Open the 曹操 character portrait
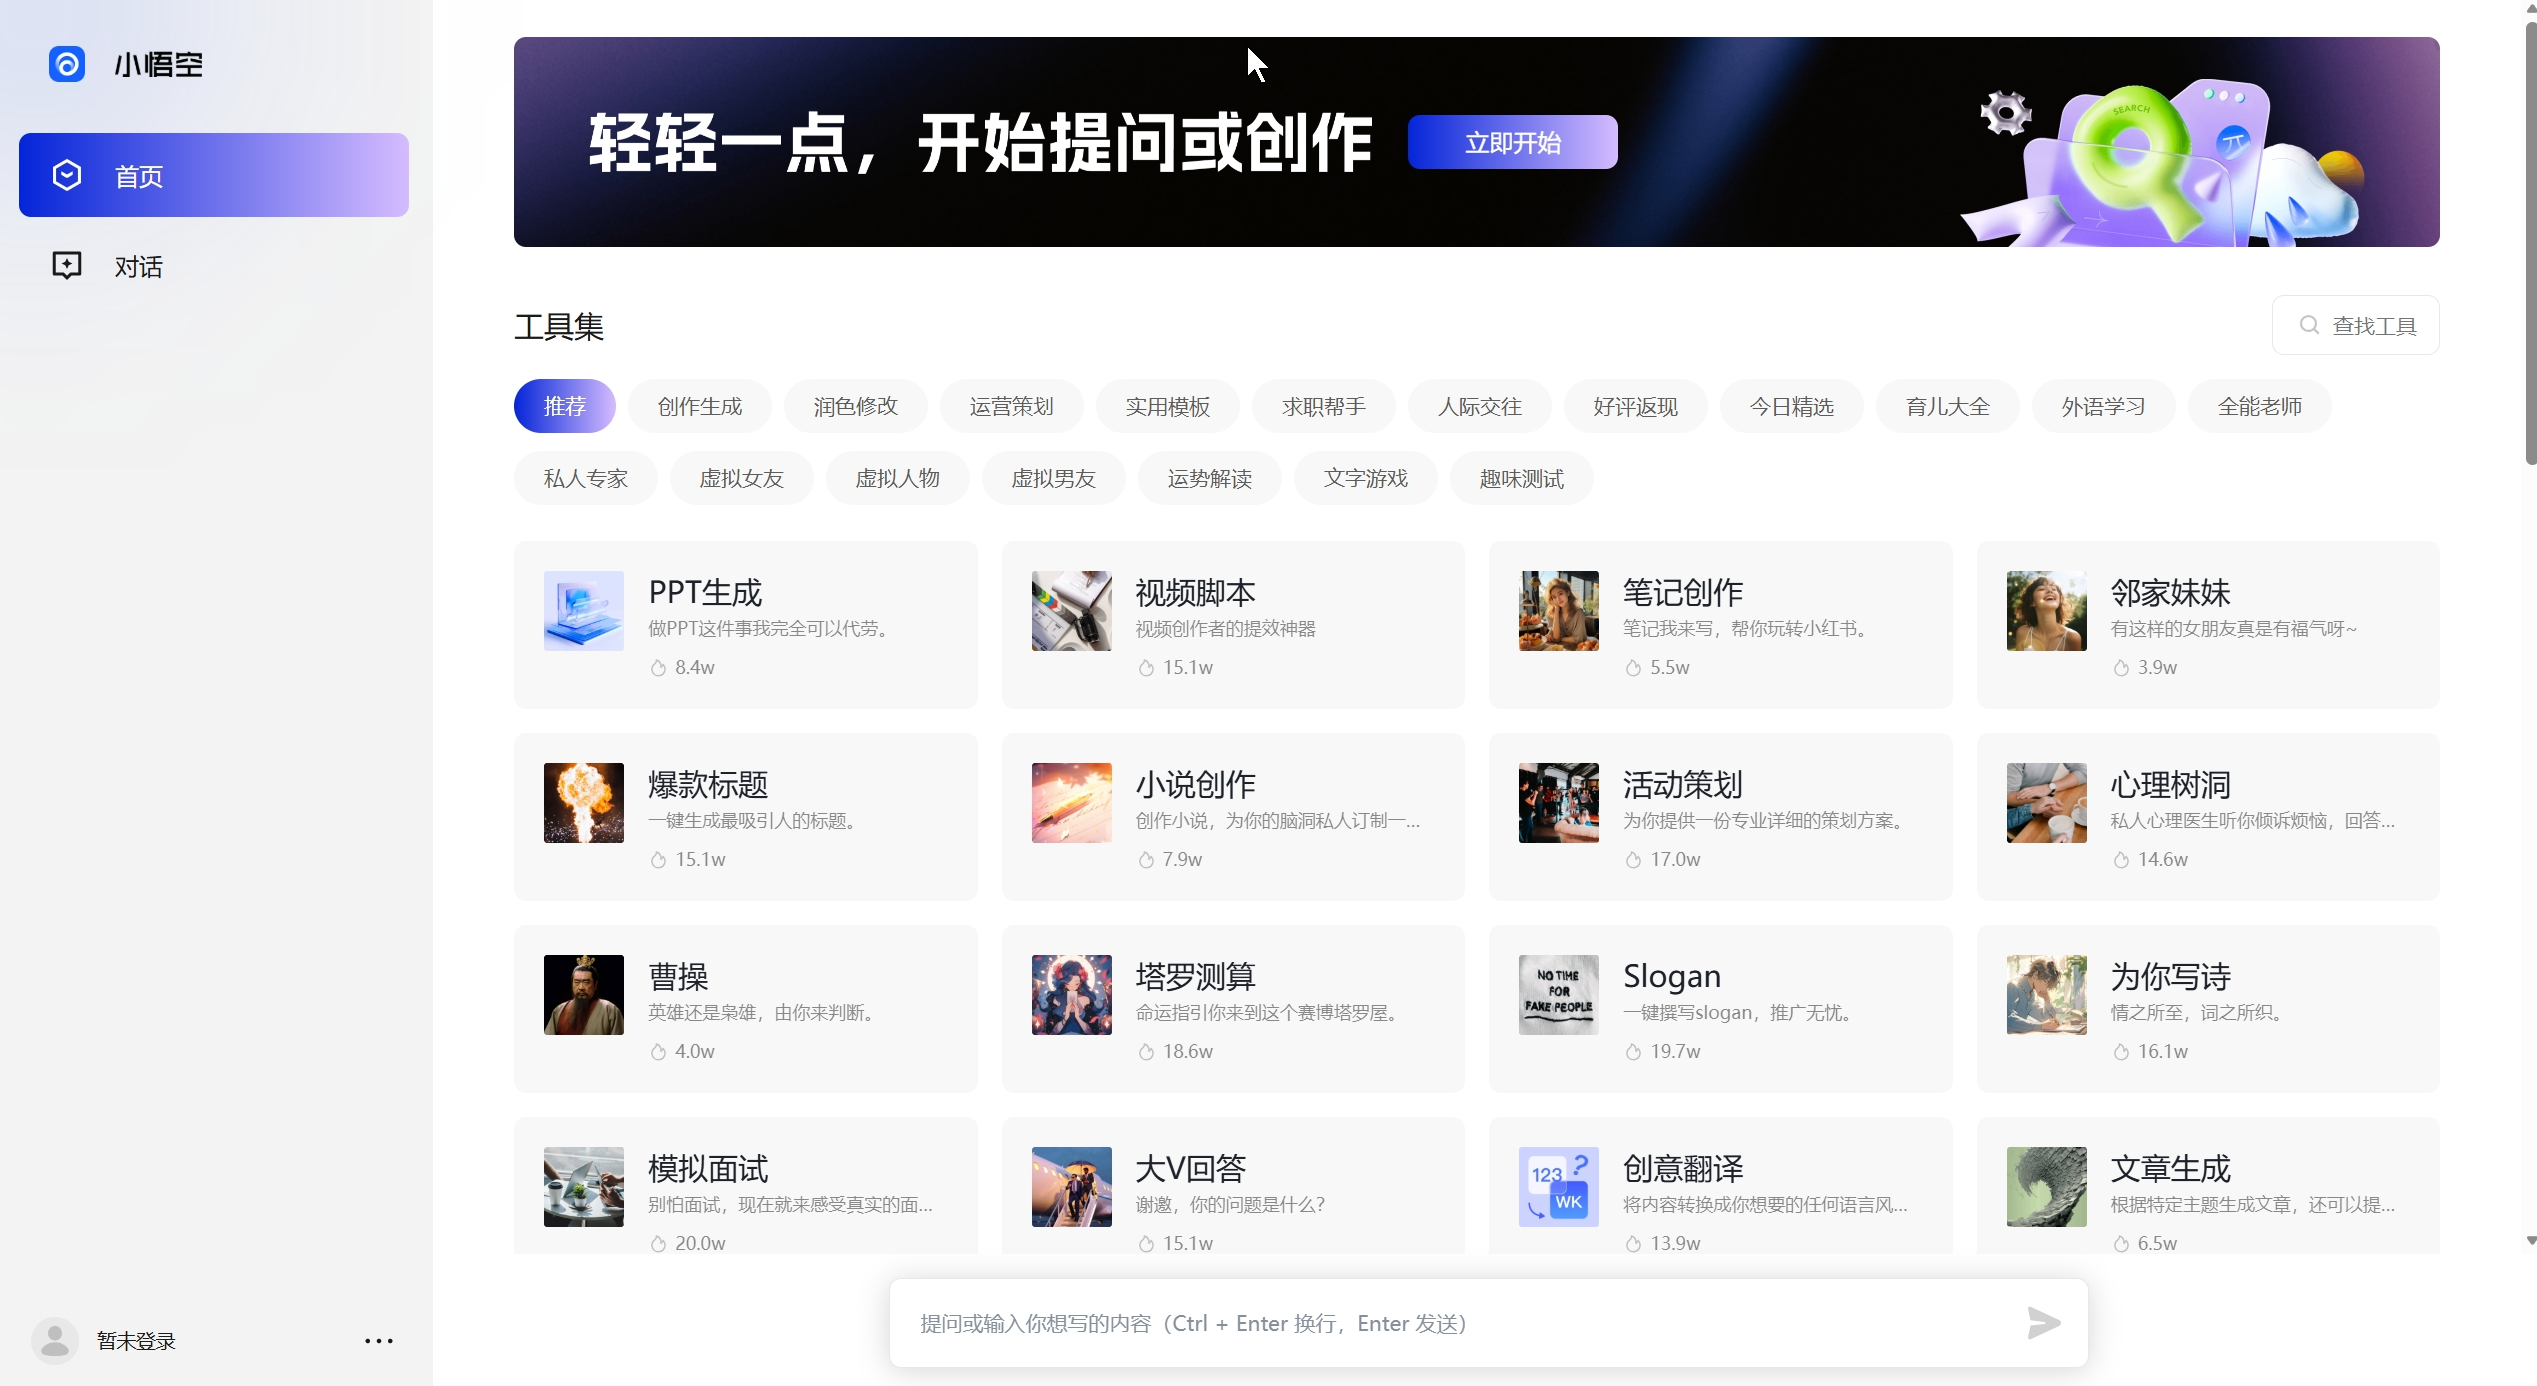 coord(584,995)
